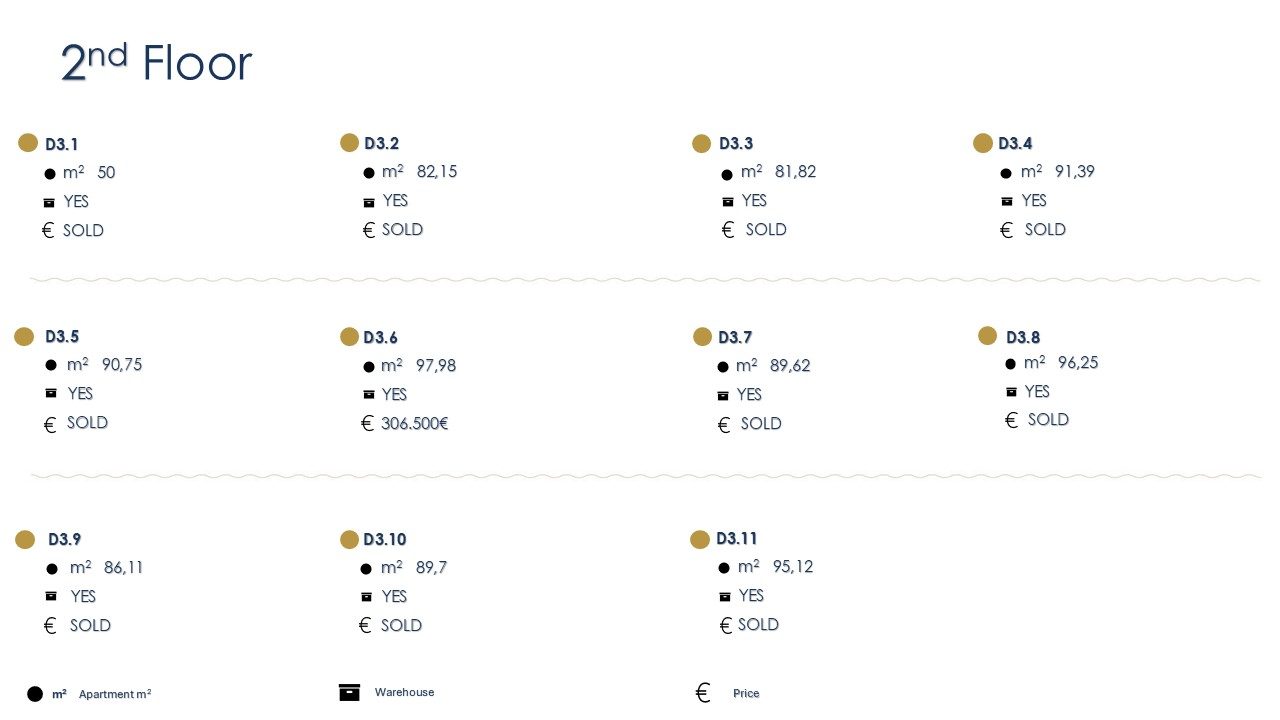This screenshot has height=720, width=1280.
Task: Click SOLD status under D3.7
Action: coord(761,424)
